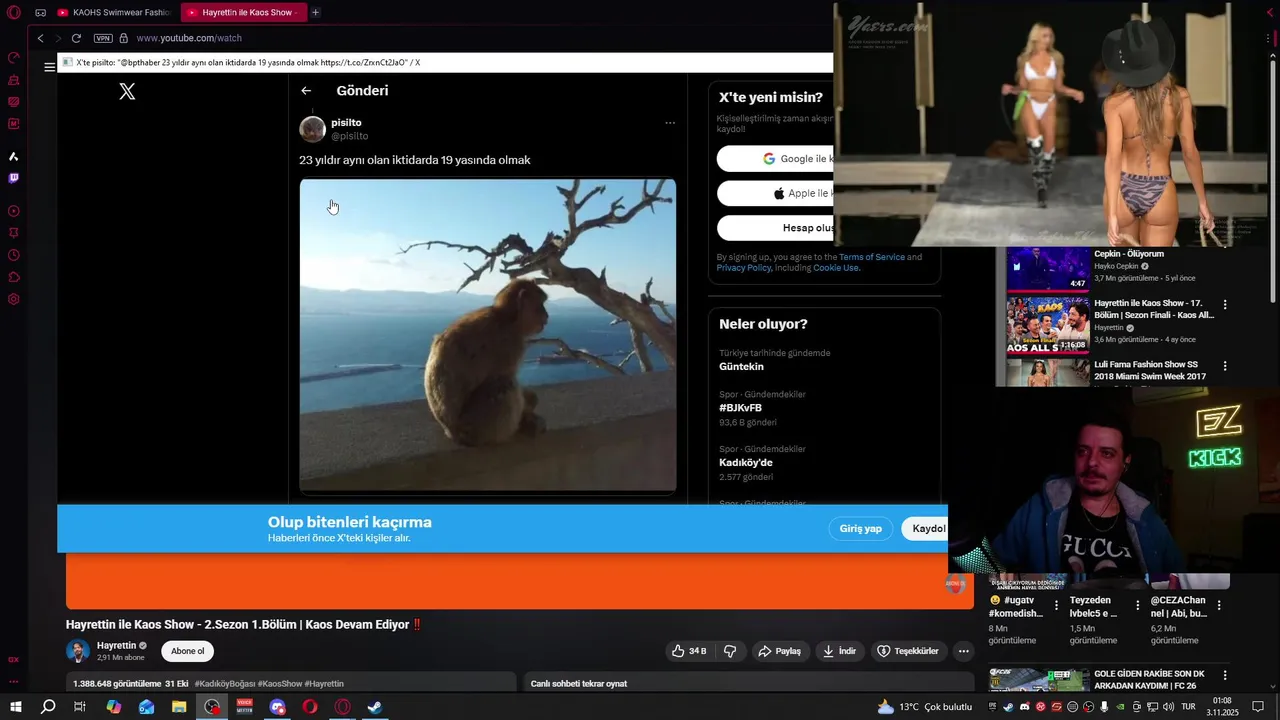Open Windows Start menu
Image resolution: width=1280 pixels, height=720 pixels.
(15, 707)
